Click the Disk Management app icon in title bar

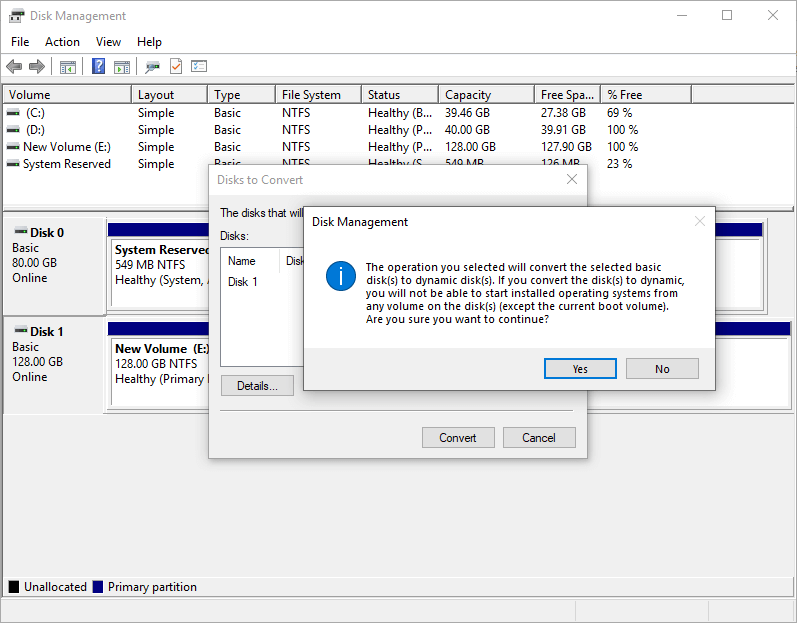[x=17, y=16]
